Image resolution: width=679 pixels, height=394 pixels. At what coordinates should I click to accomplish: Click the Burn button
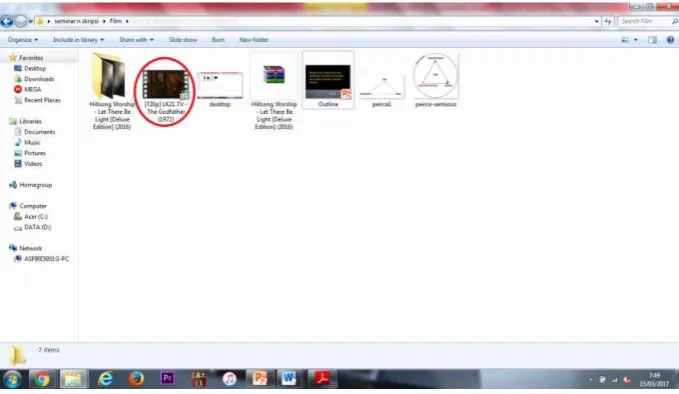coord(218,39)
